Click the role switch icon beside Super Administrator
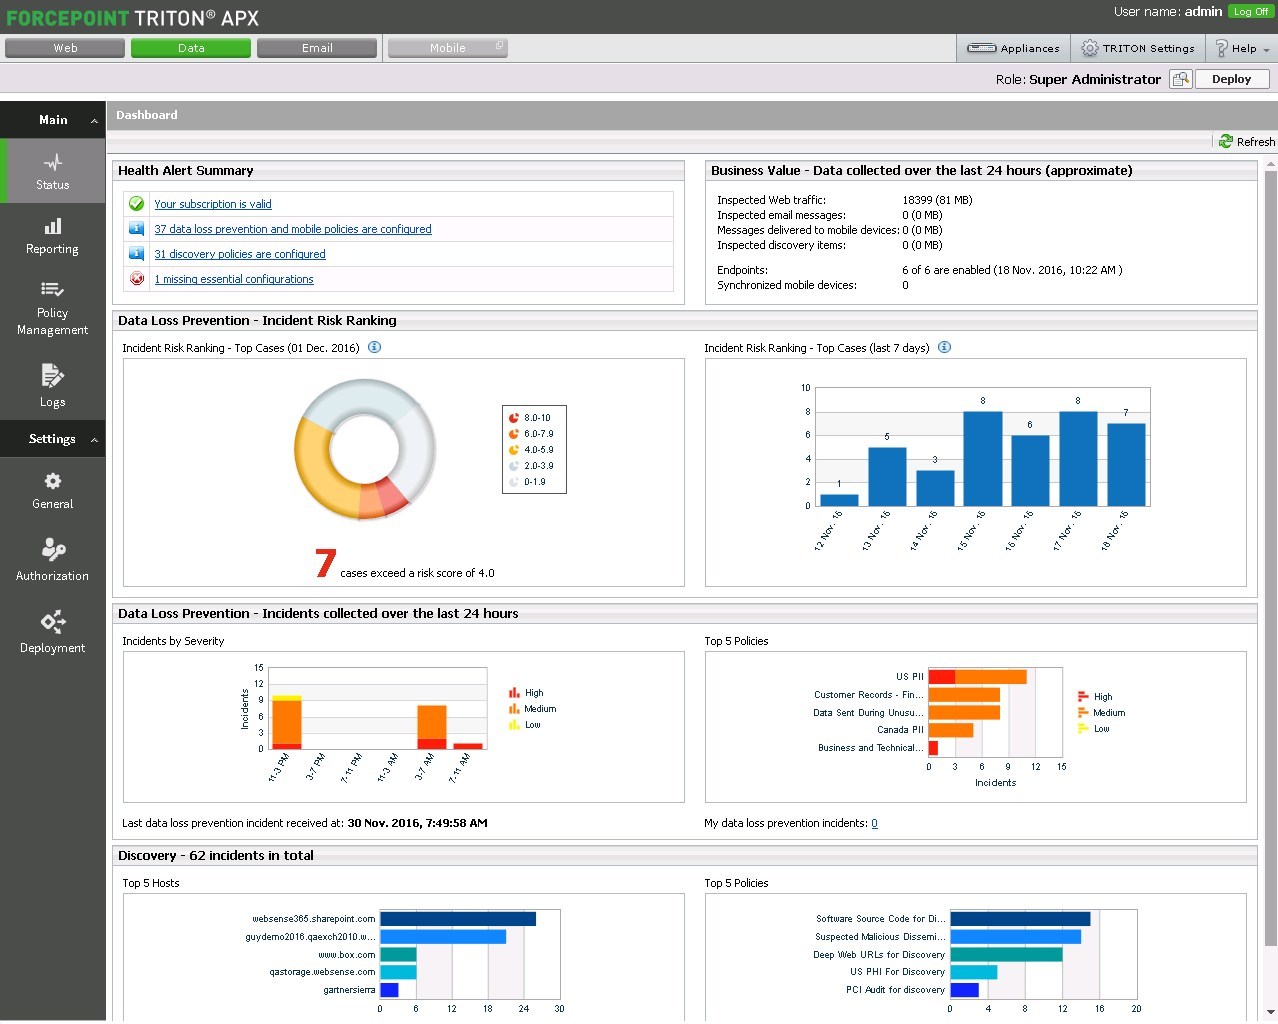This screenshot has height=1024, width=1278. click(x=1181, y=79)
